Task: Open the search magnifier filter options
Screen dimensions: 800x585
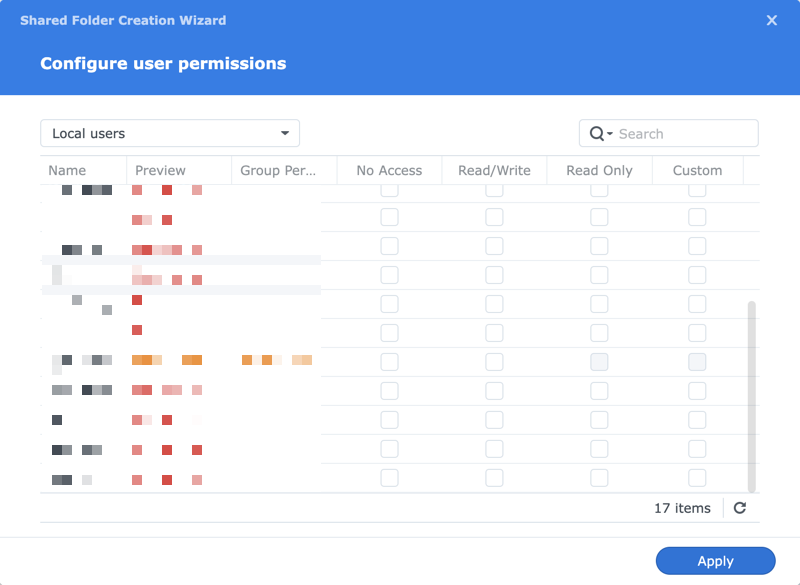Action: (601, 134)
